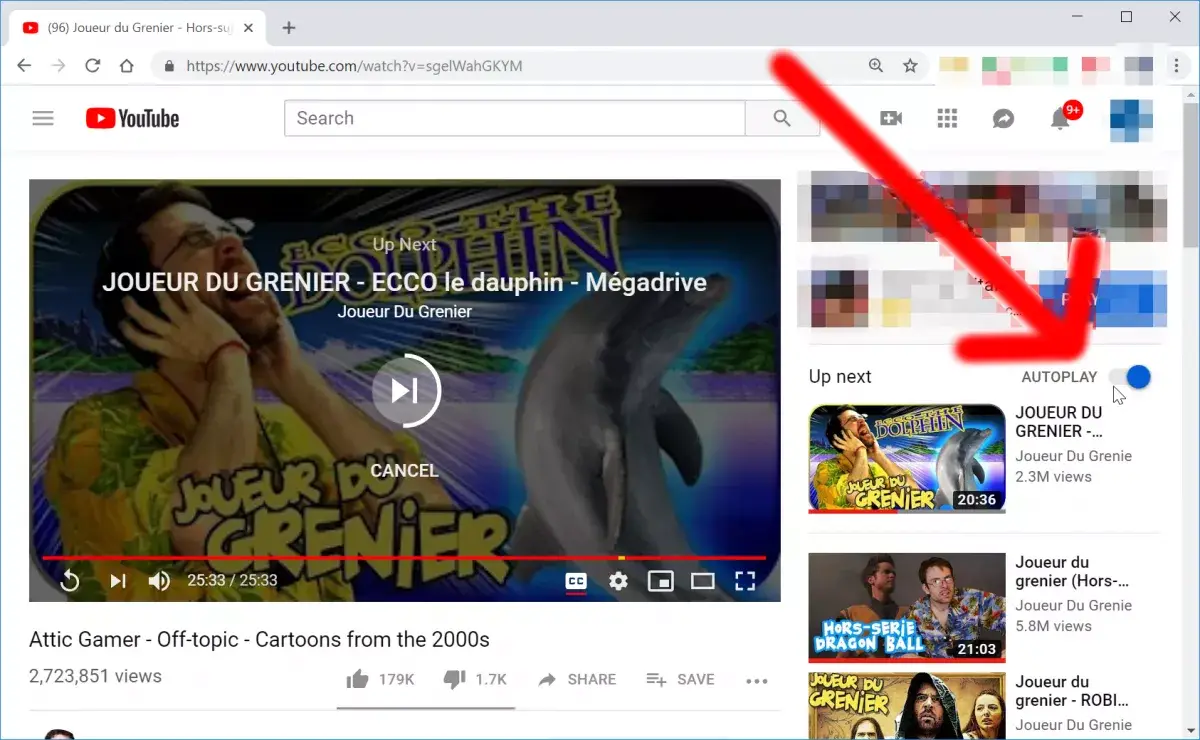This screenshot has height=740, width=1200.
Task: Close the Joueur du Grenier tab
Action: click(x=247, y=28)
